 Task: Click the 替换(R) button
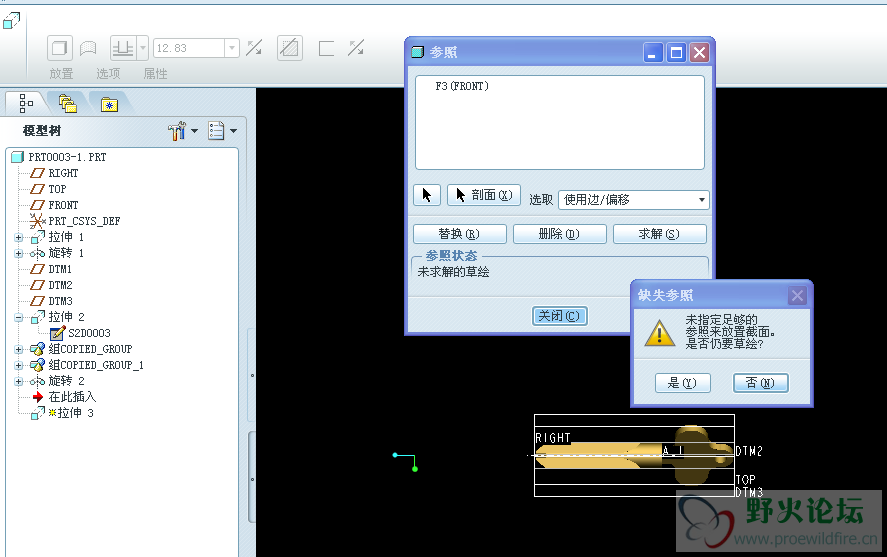click(x=460, y=234)
